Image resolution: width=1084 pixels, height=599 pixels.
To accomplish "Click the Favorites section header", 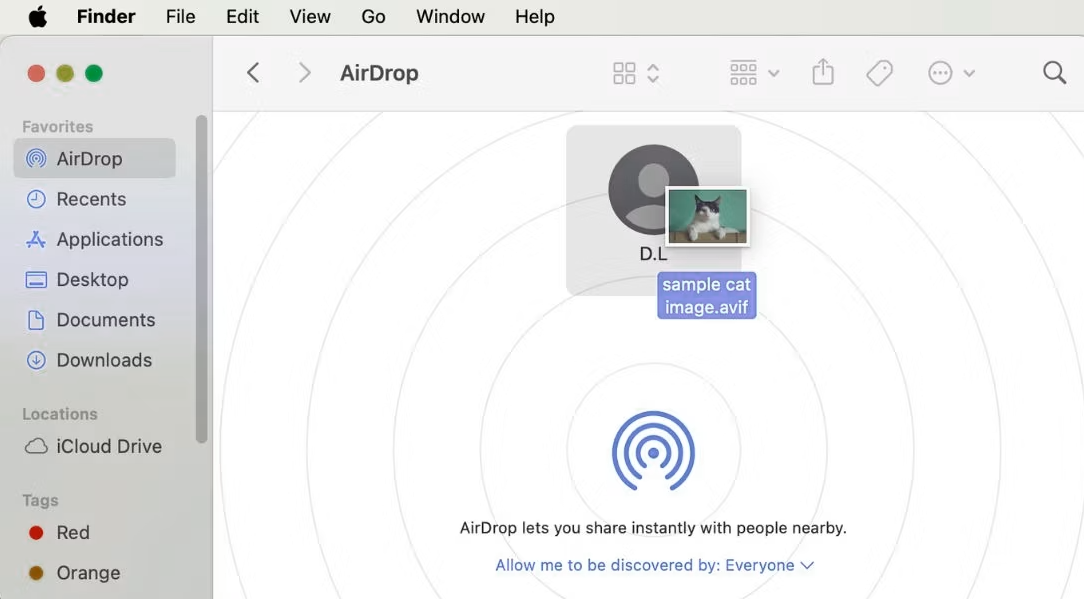I will pos(57,127).
